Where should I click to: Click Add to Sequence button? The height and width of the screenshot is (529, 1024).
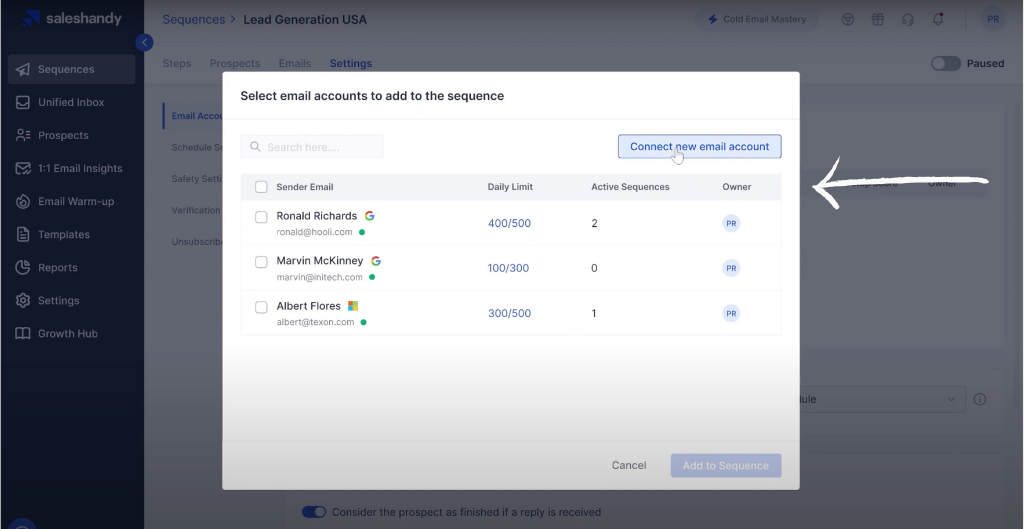[x=726, y=466]
